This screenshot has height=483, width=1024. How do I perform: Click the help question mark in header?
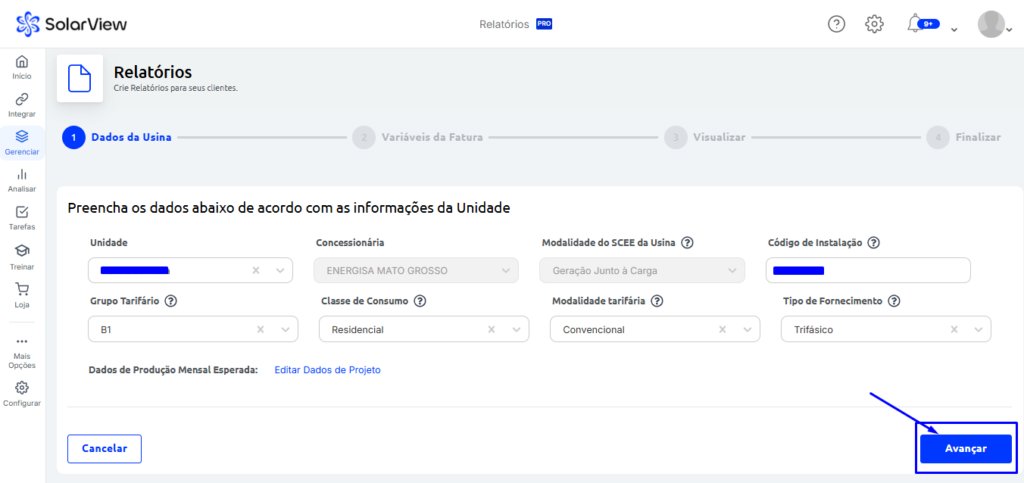click(x=837, y=24)
